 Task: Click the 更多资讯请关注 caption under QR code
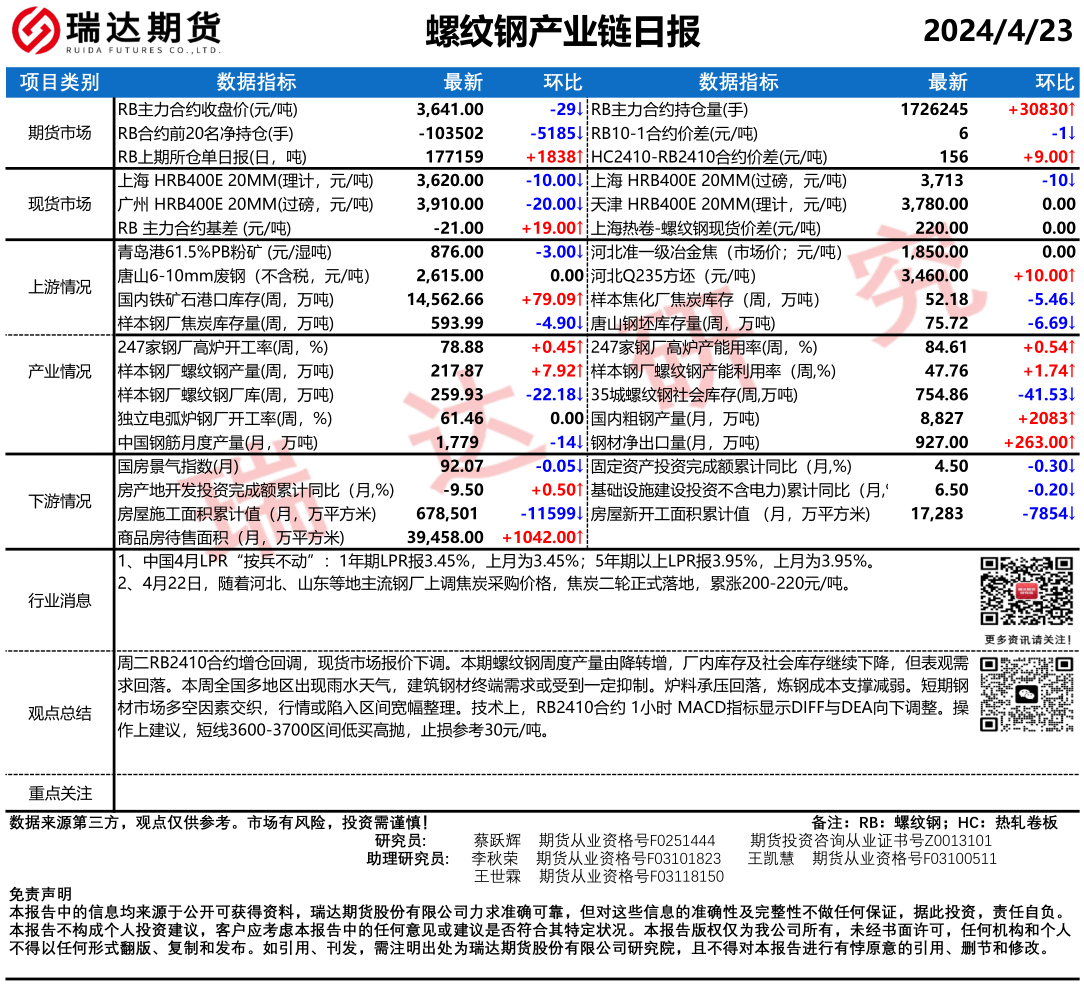(1027, 639)
